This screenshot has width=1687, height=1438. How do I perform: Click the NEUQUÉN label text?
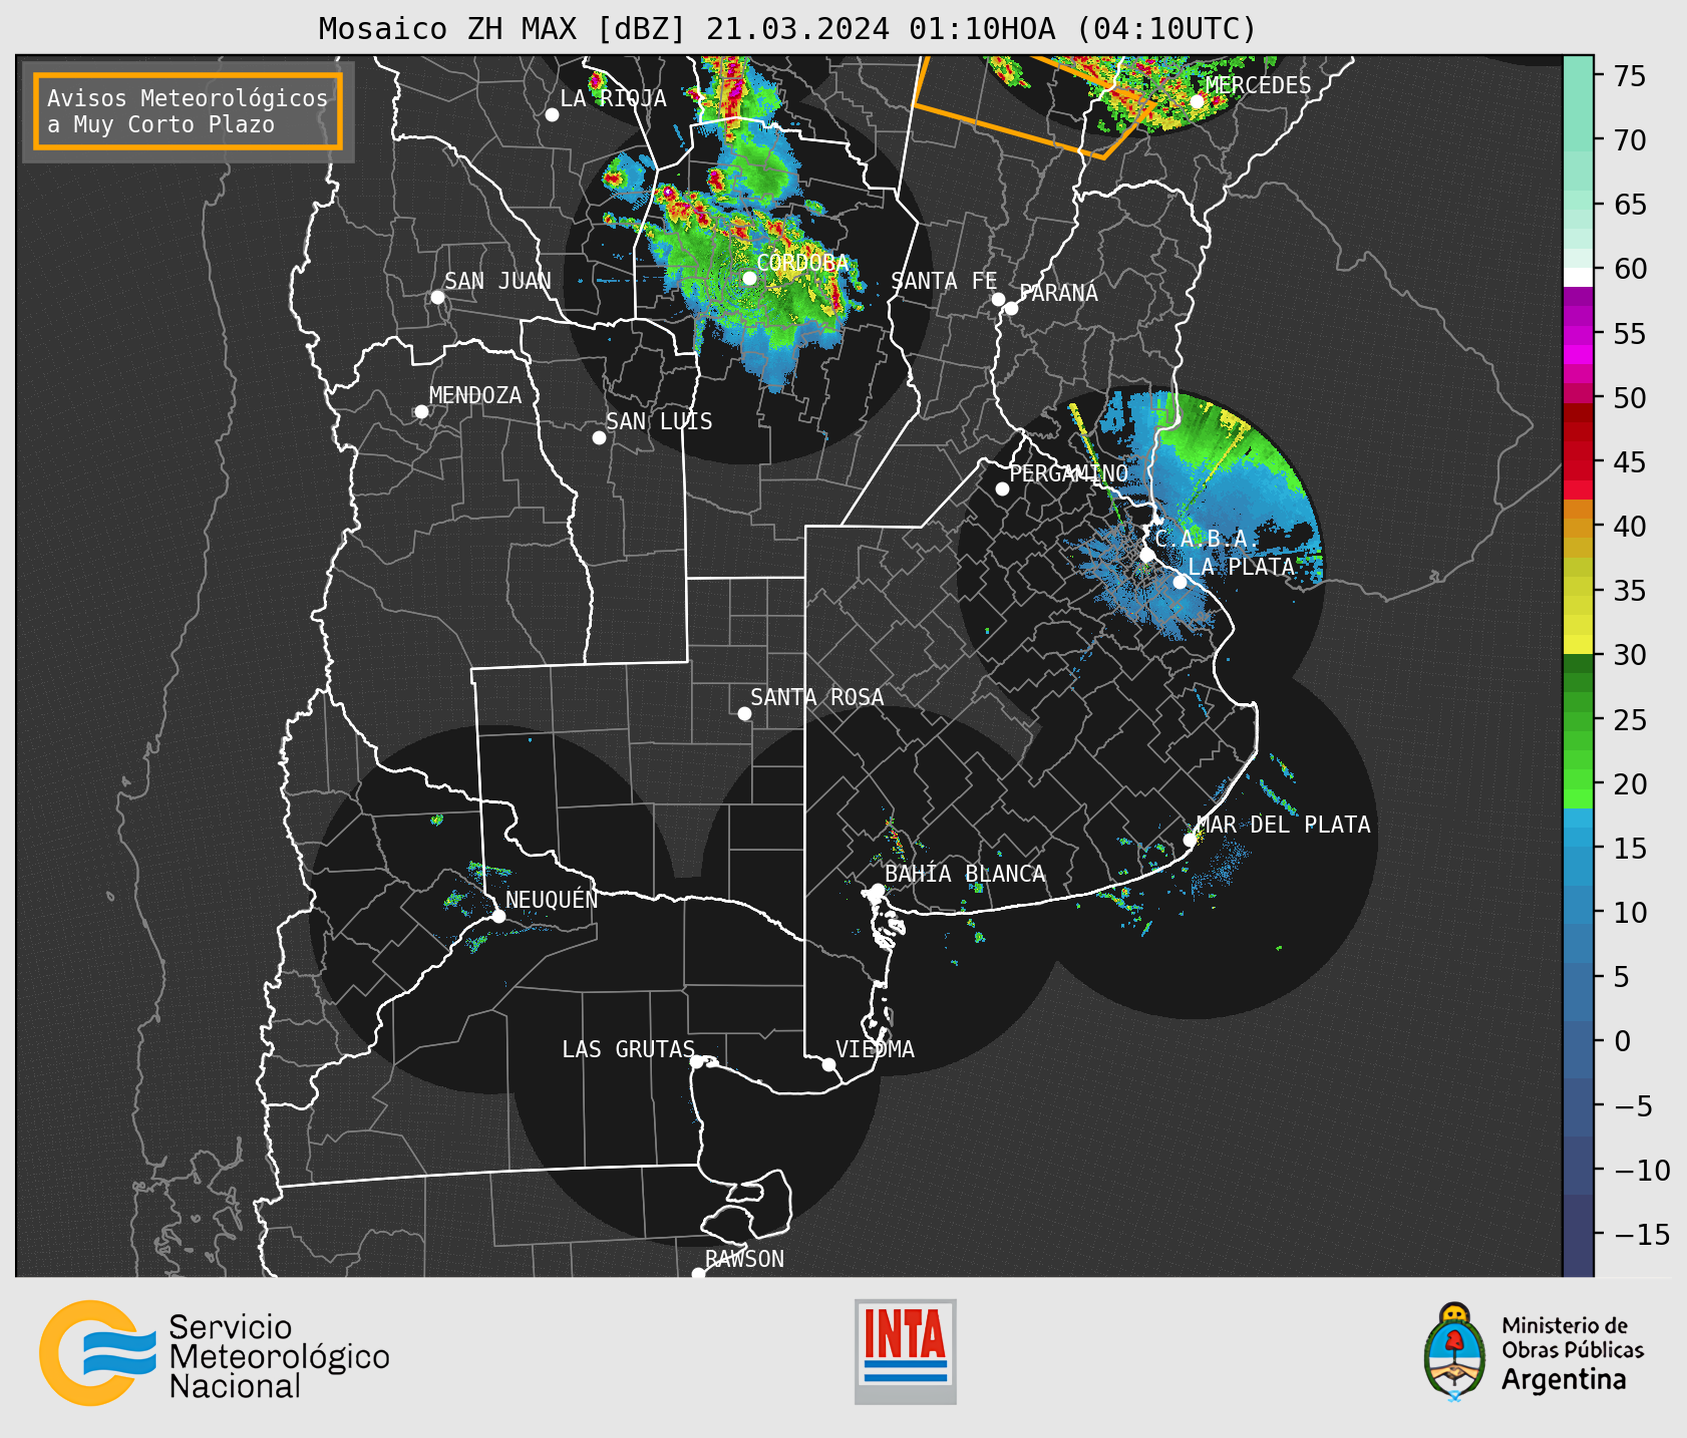(x=551, y=899)
